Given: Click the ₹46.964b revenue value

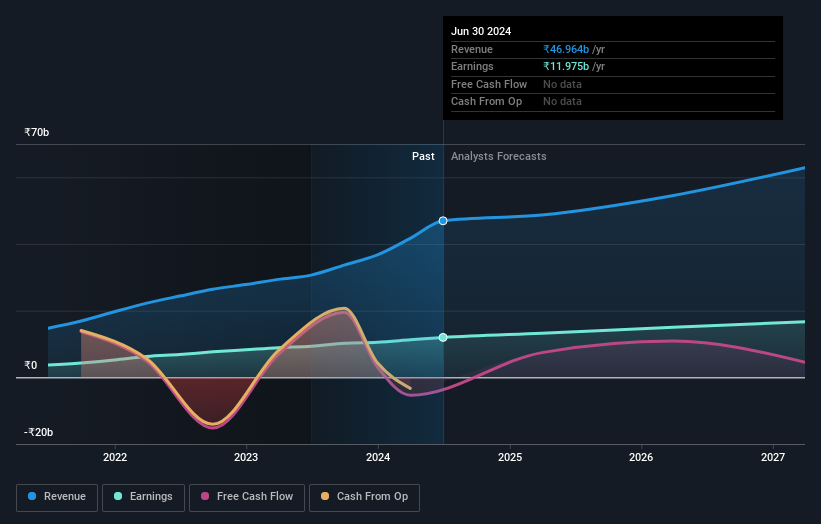Looking at the screenshot, I should click(566, 49).
